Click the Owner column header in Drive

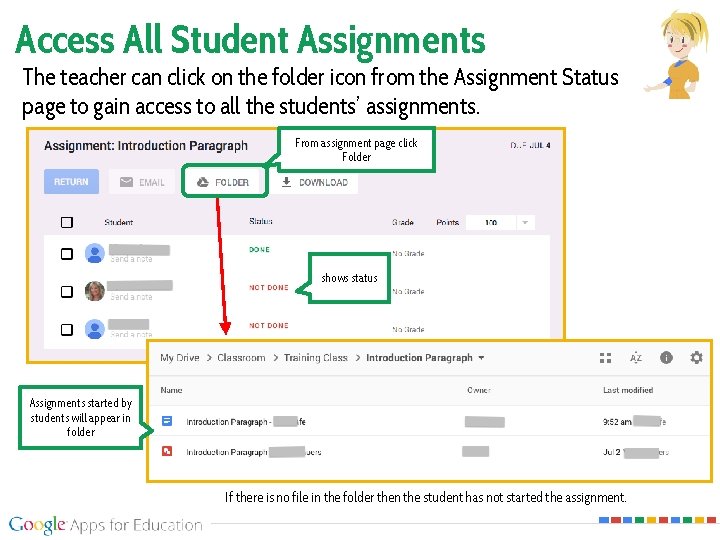479,390
